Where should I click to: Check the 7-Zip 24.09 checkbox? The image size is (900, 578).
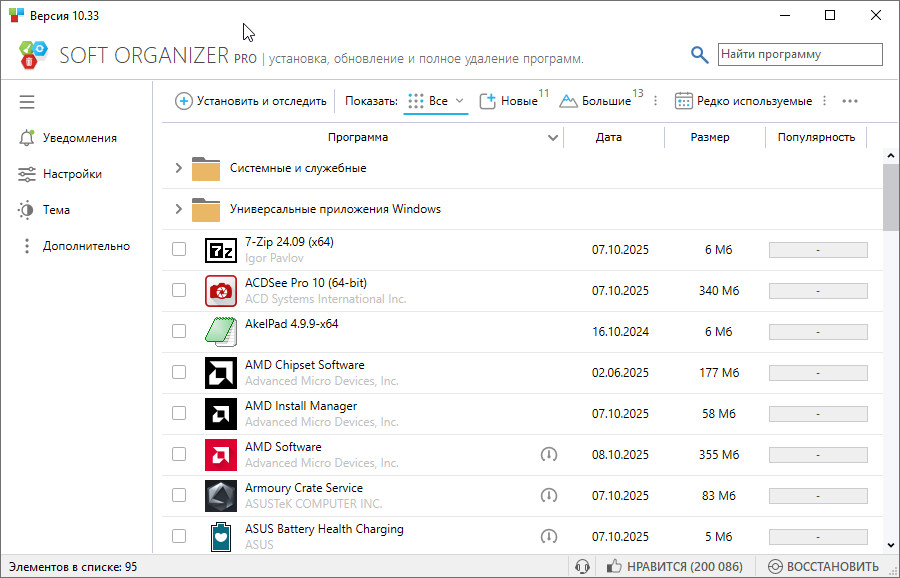coord(179,249)
